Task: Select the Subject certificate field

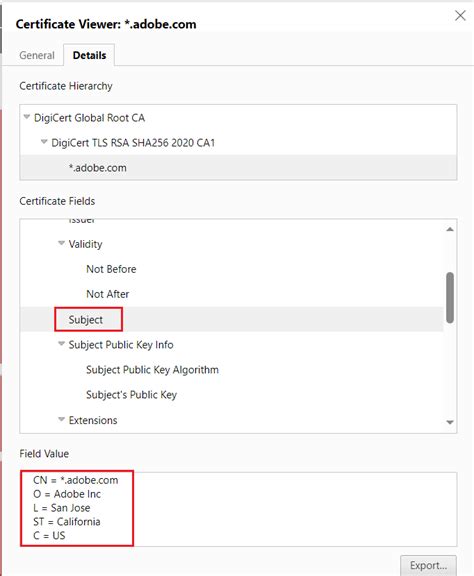Action: [x=86, y=320]
